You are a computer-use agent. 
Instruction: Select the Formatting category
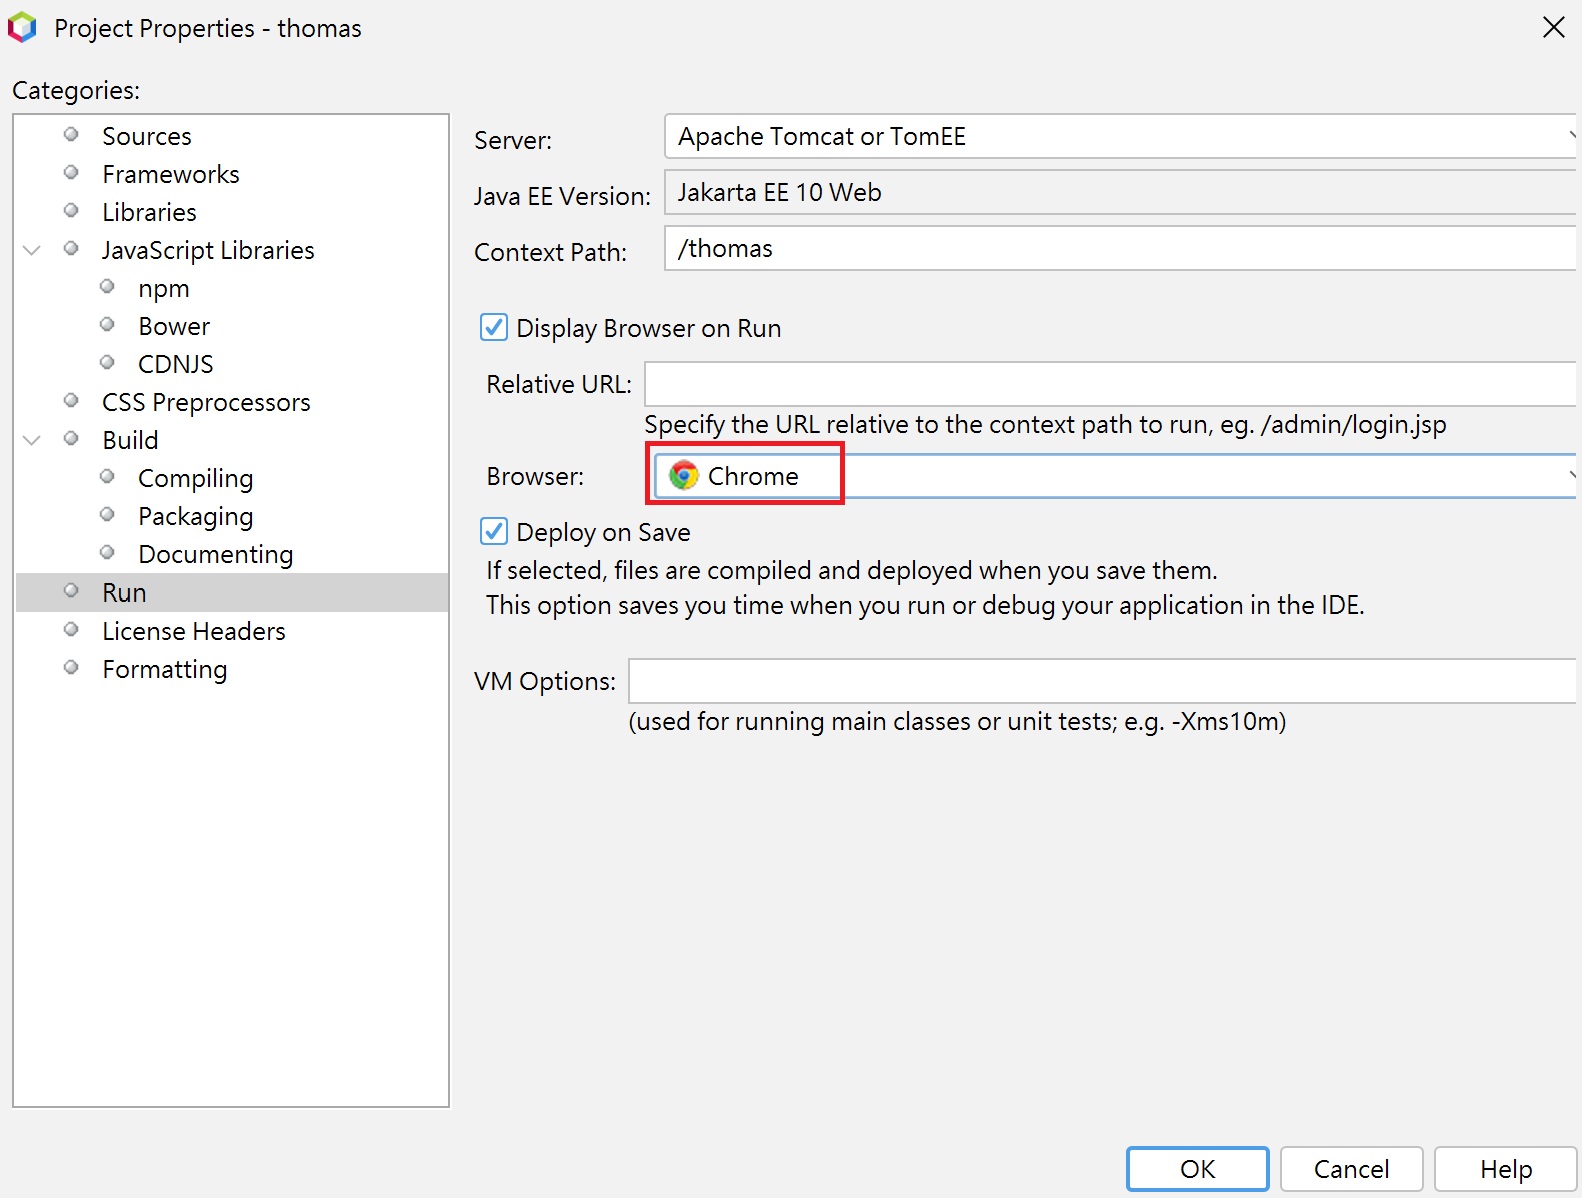point(165,669)
